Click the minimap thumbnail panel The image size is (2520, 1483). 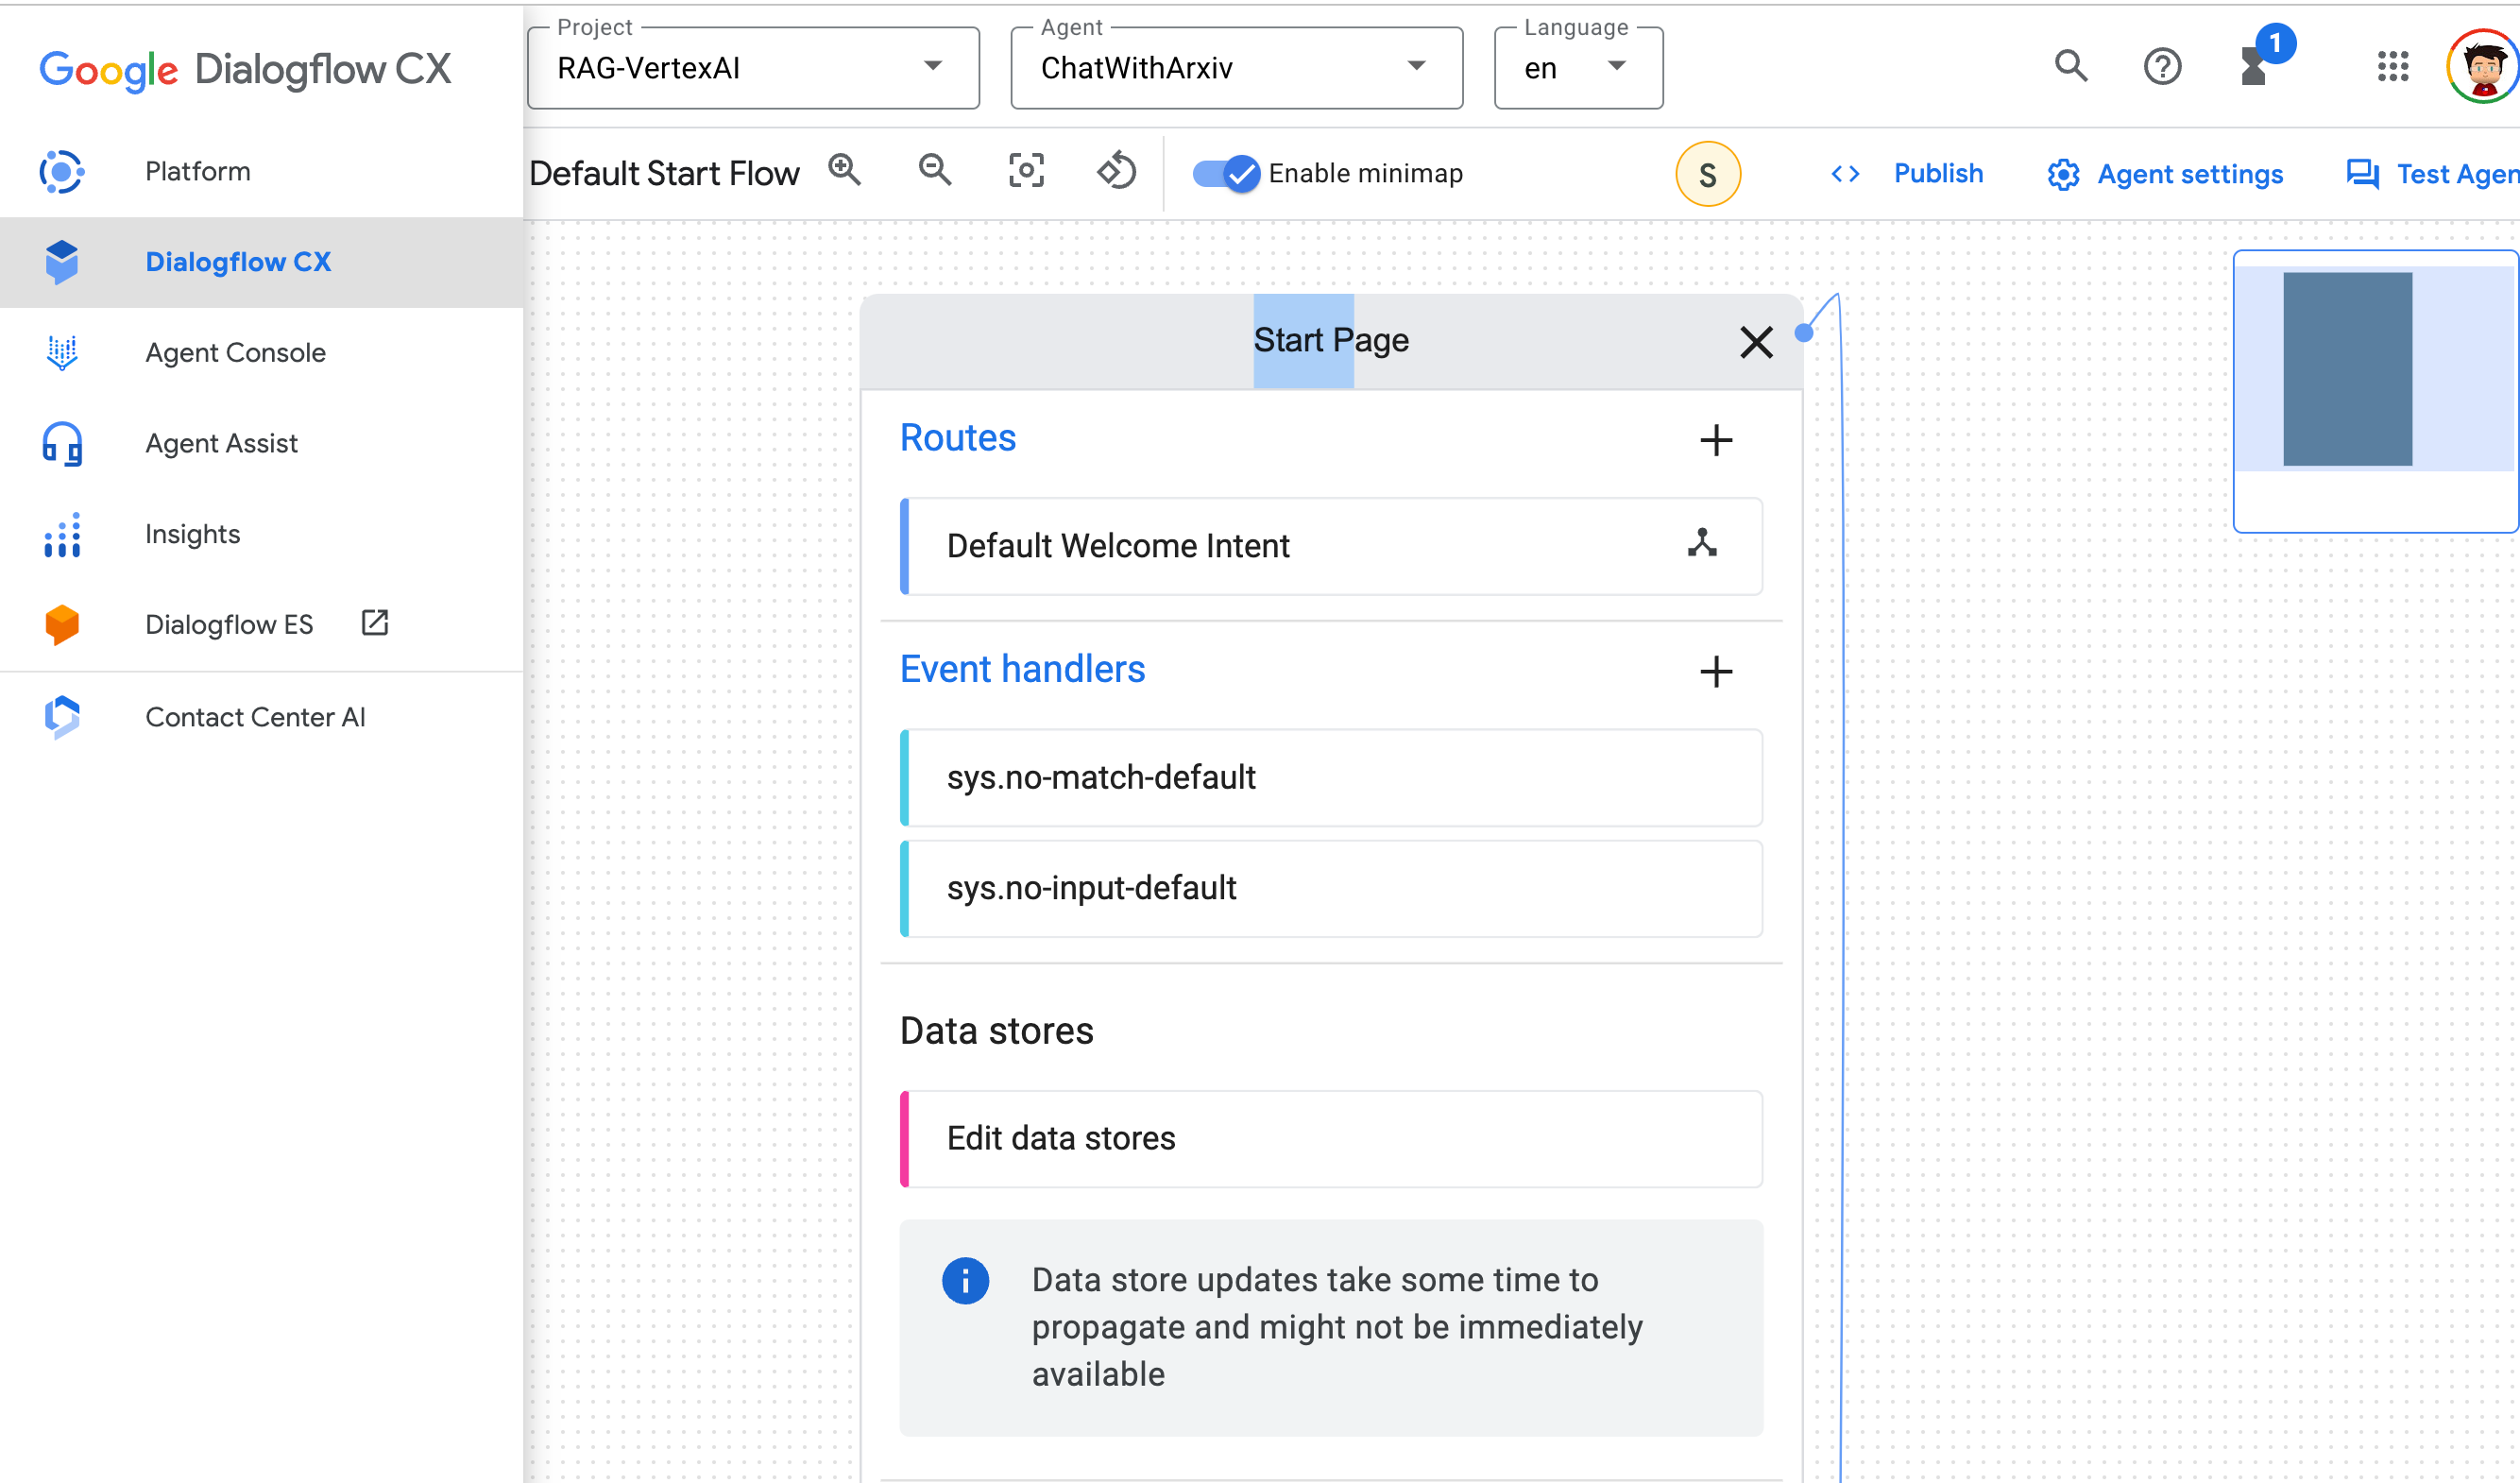pos(2374,391)
